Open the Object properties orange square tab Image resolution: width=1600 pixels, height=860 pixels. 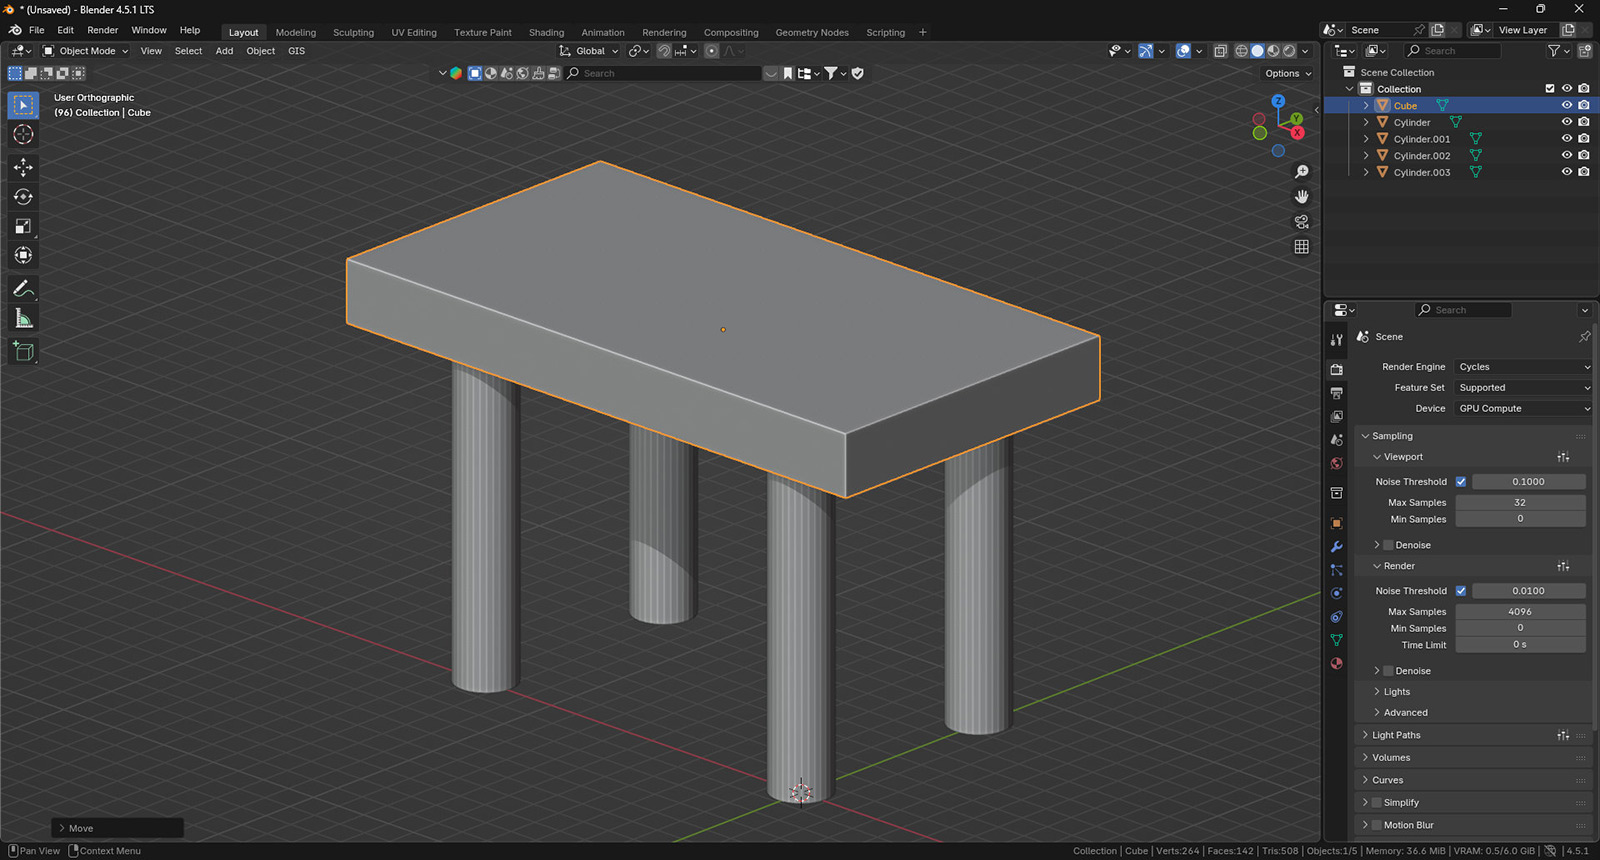tap(1337, 523)
